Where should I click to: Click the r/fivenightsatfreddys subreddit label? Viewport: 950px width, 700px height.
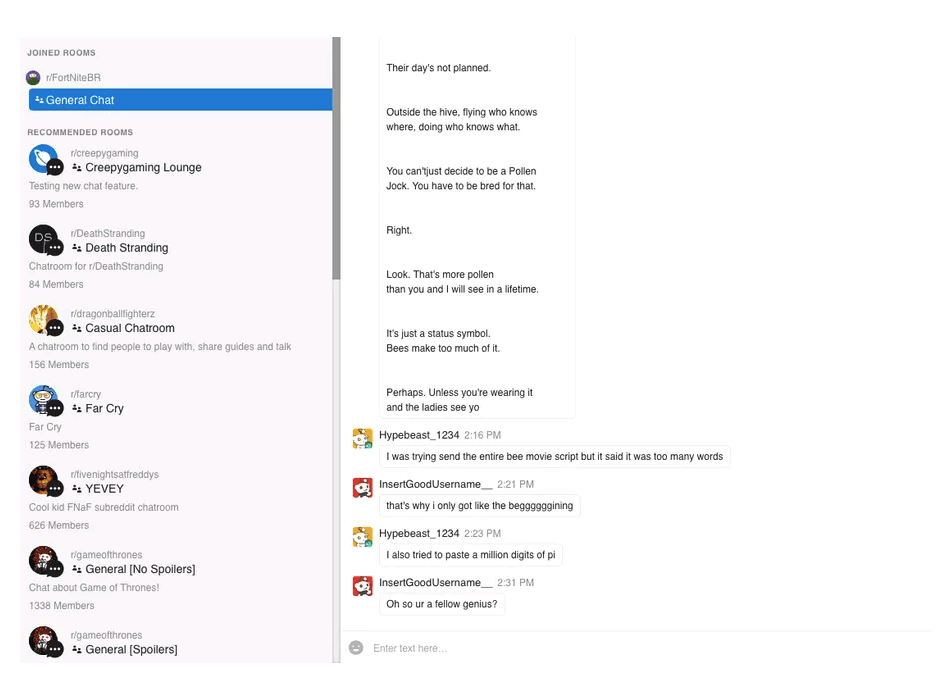(x=115, y=475)
